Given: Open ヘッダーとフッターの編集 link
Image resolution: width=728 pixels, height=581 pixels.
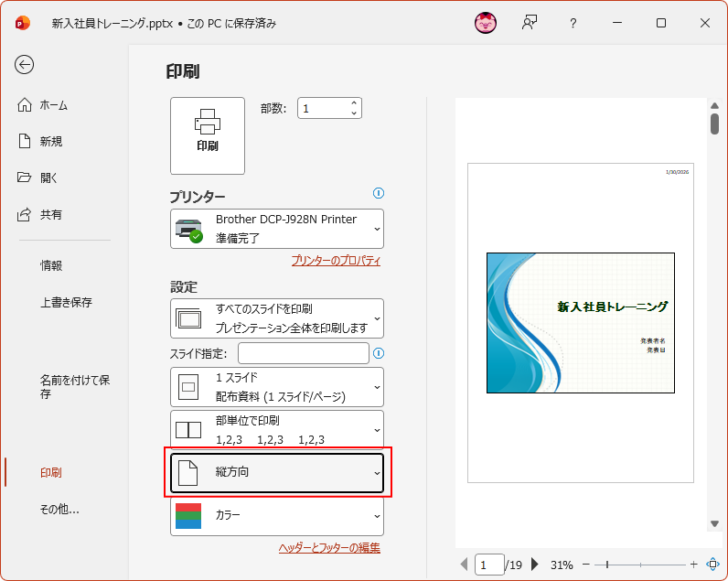Looking at the screenshot, I should (x=329, y=548).
